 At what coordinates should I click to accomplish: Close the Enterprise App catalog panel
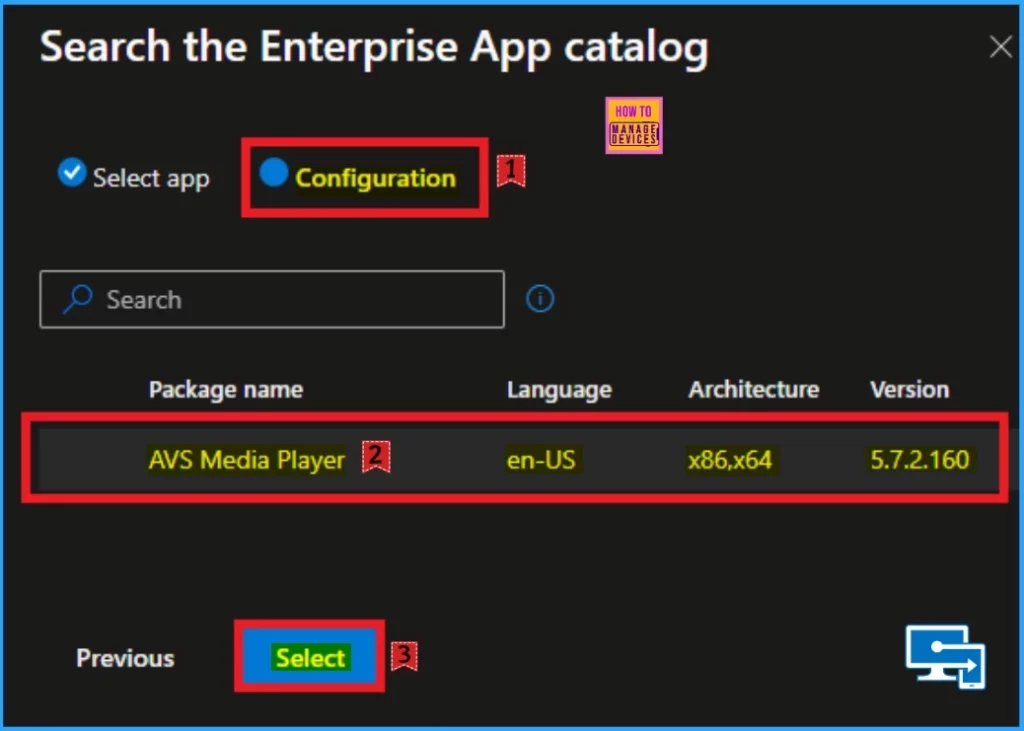(x=1000, y=46)
